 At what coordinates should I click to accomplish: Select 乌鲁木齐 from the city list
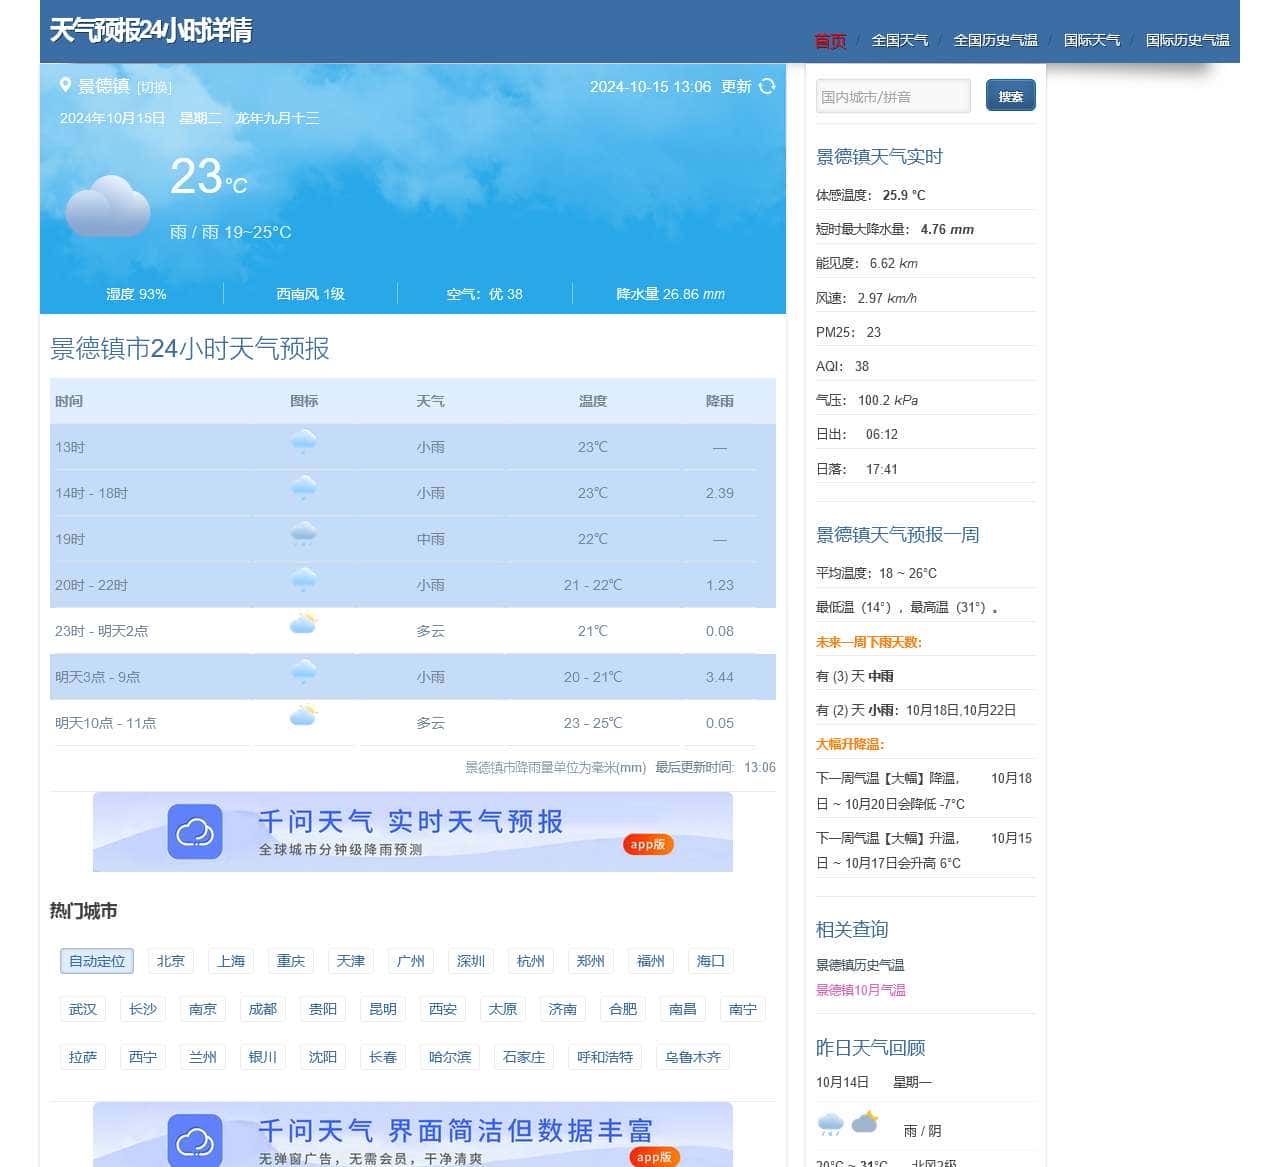[692, 1057]
